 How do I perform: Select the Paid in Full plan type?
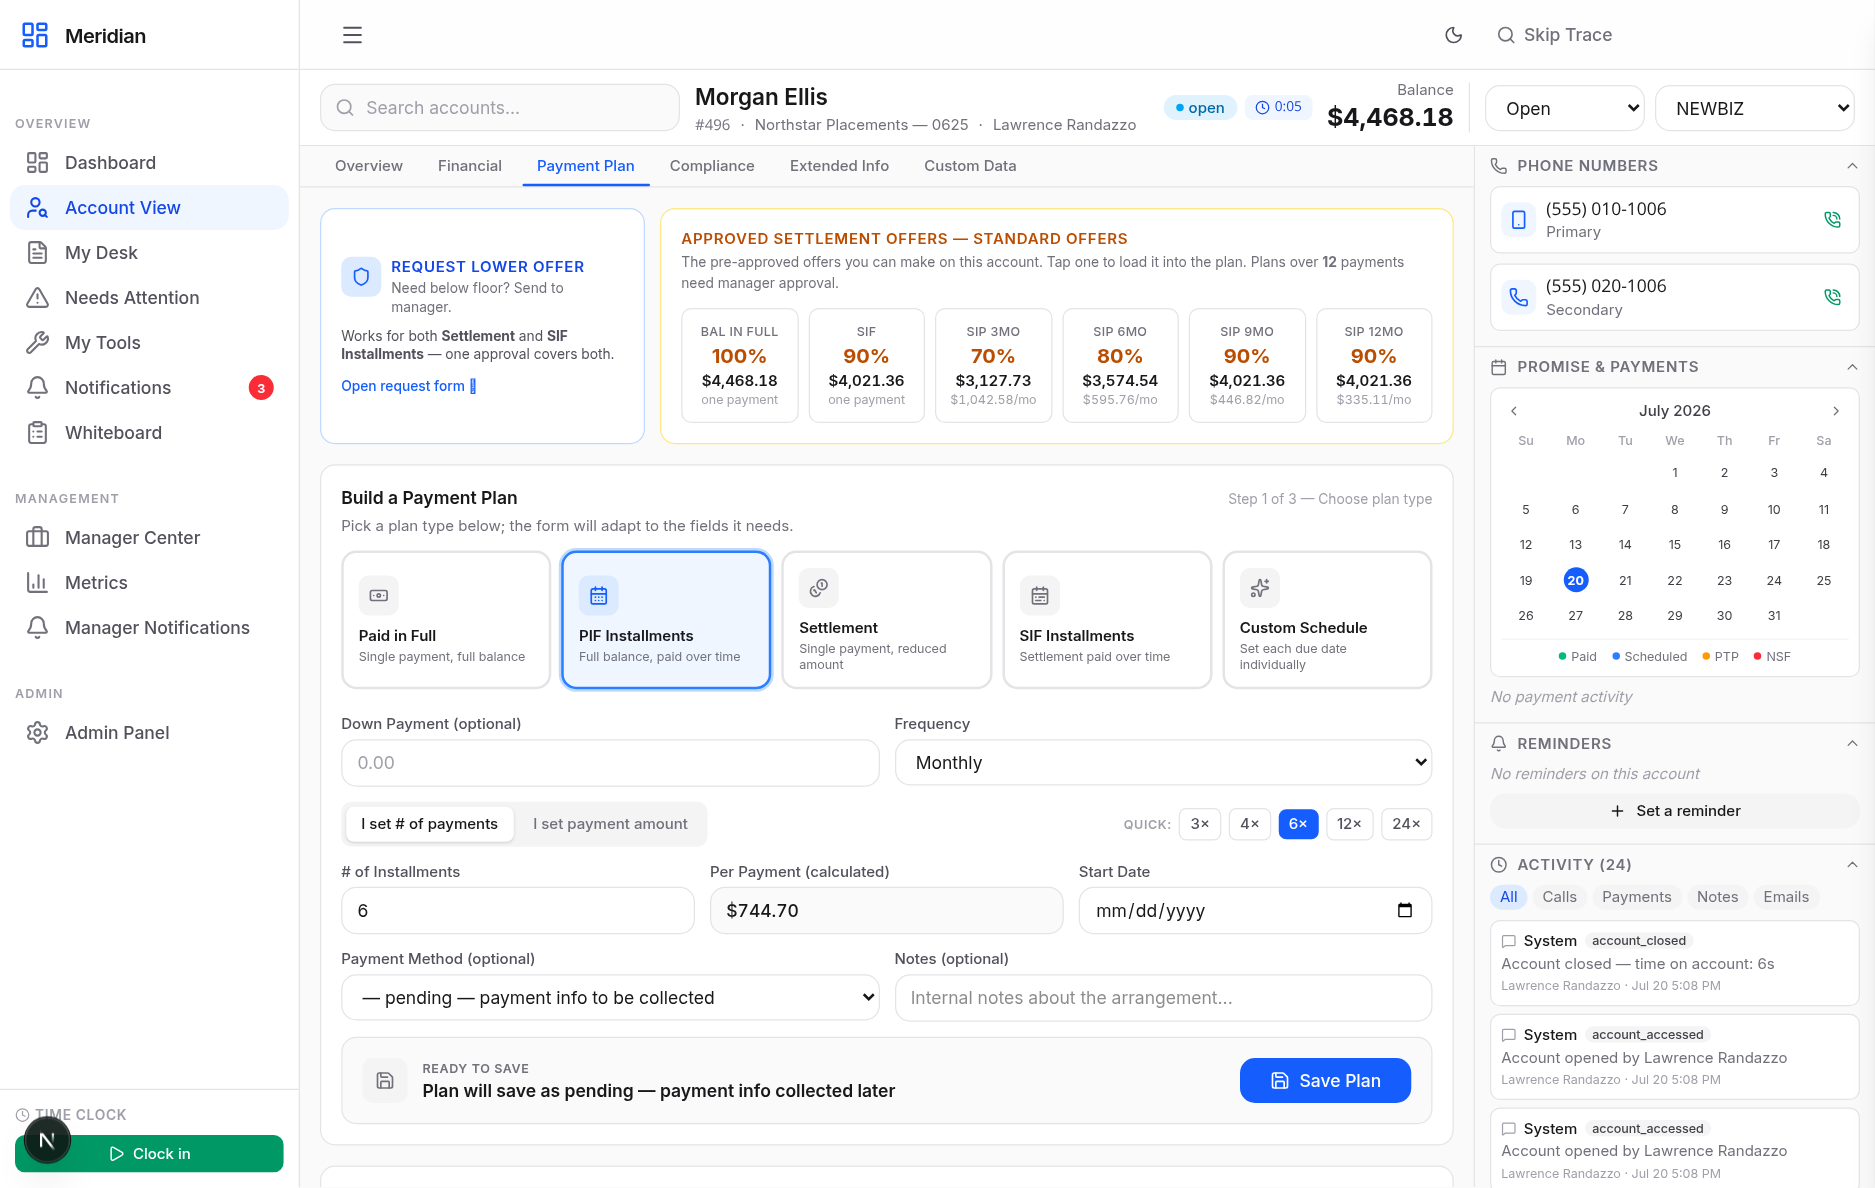(446, 620)
